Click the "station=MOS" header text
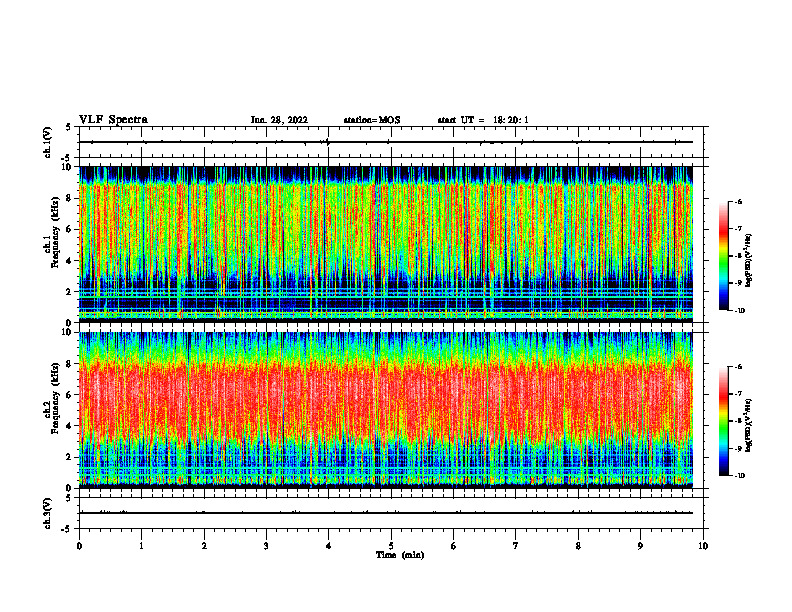This screenshot has height=612, width=792. (372, 120)
